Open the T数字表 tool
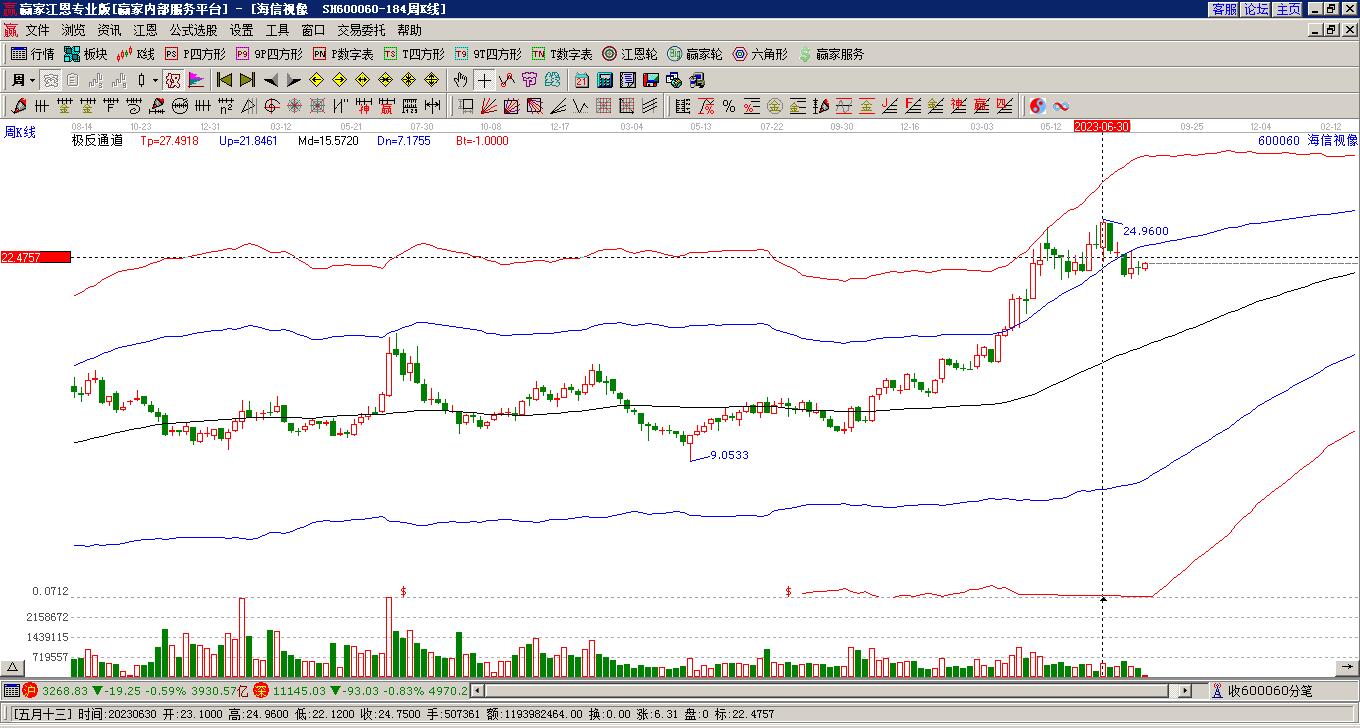Screen dimensions: 1360x728 click(x=562, y=54)
